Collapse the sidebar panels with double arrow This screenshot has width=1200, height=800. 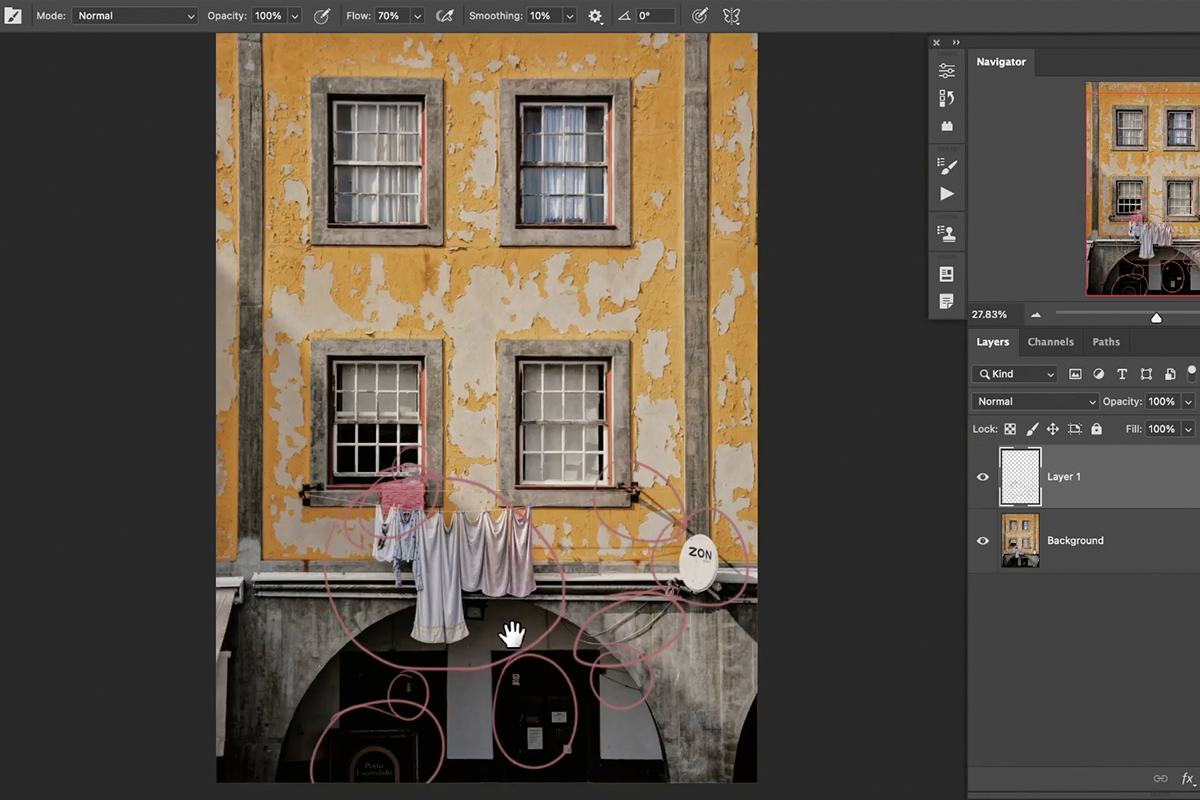[x=956, y=42]
